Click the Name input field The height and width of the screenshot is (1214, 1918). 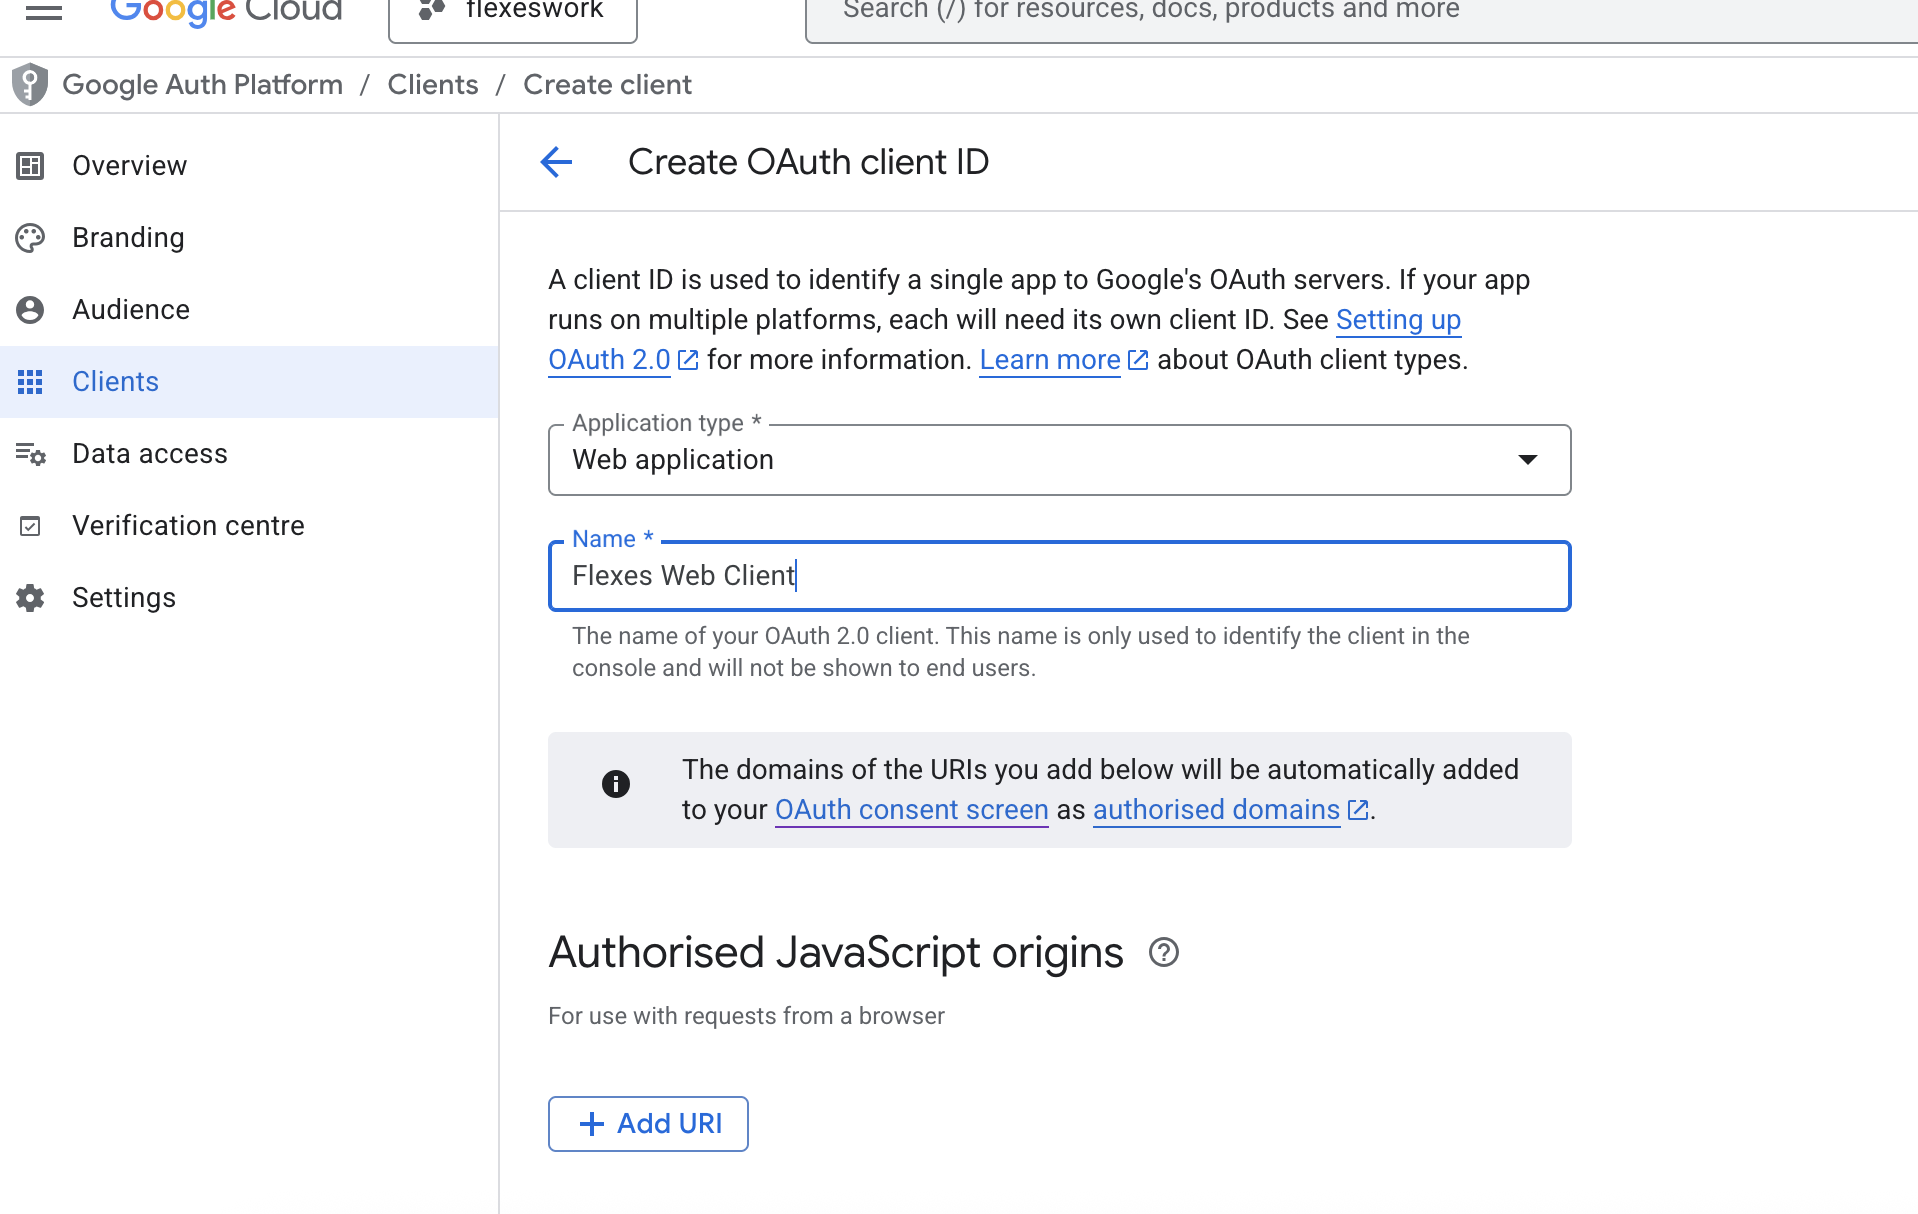click(x=1058, y=576)
